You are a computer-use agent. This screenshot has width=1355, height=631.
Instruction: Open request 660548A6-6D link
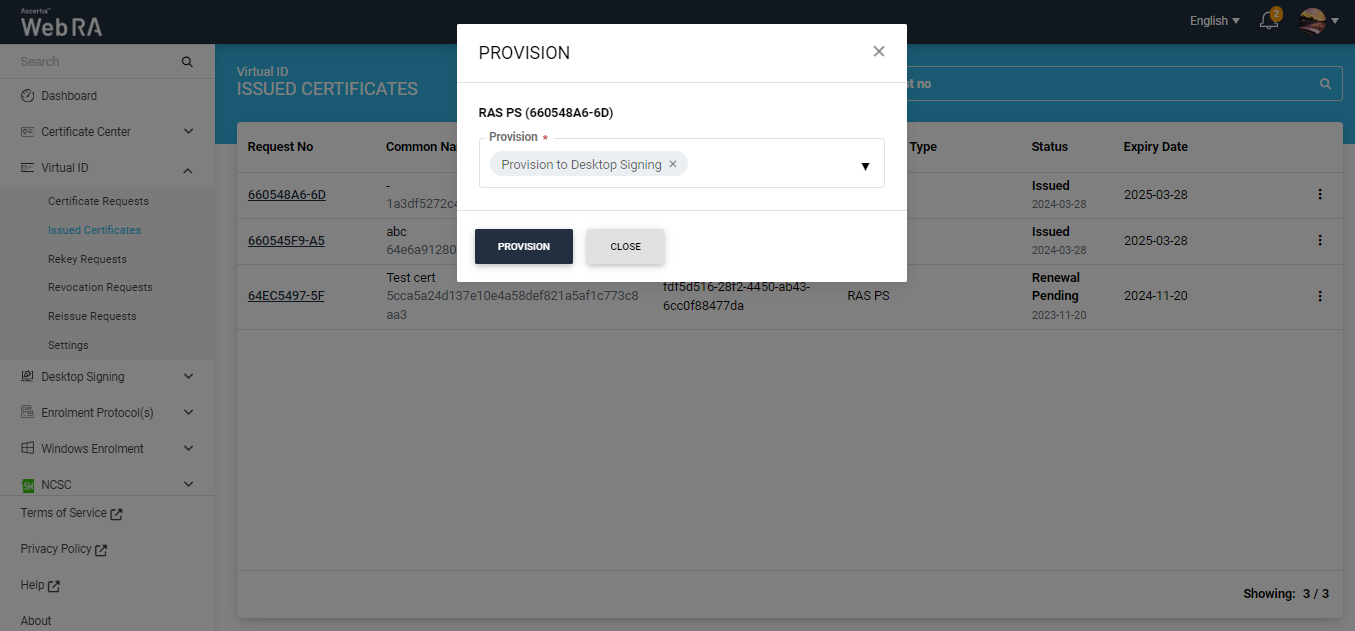click(x=287, y=195)
